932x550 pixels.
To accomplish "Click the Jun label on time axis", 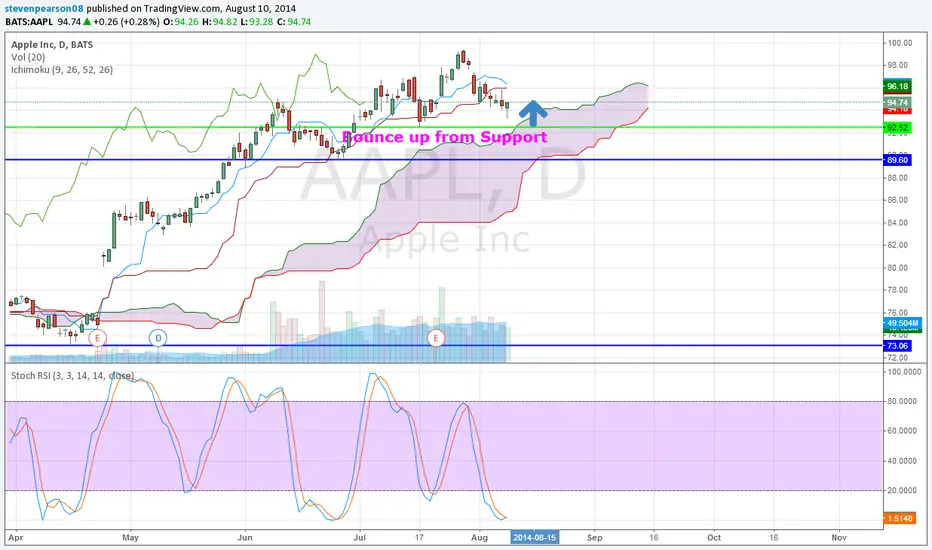I will [x=245, y=538].
